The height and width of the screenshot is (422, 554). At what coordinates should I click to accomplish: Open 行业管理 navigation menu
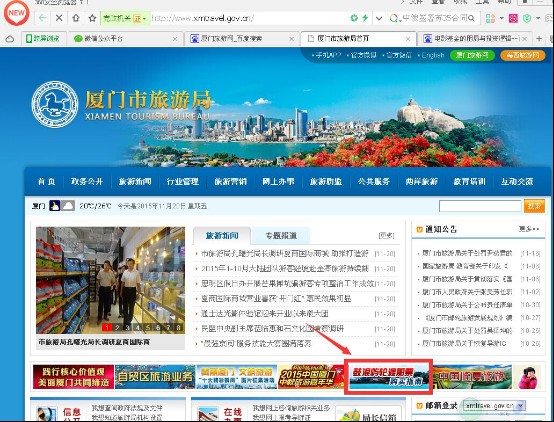point(183,181)
